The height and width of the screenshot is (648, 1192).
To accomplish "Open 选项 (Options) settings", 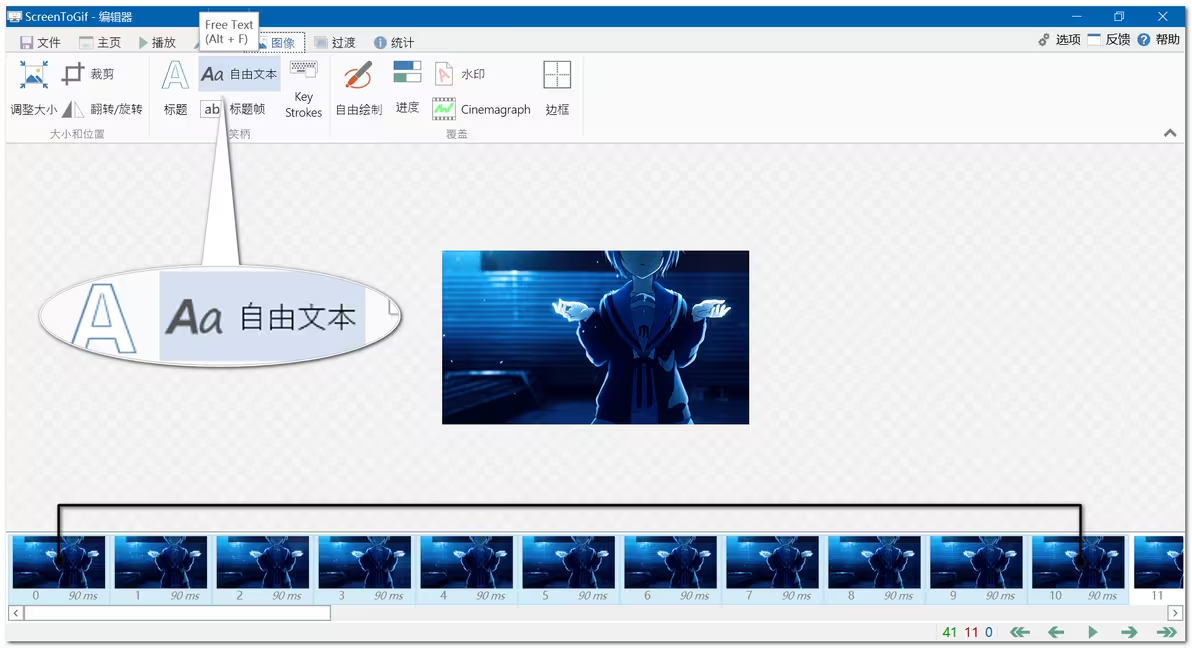I will click(1059, 40).
